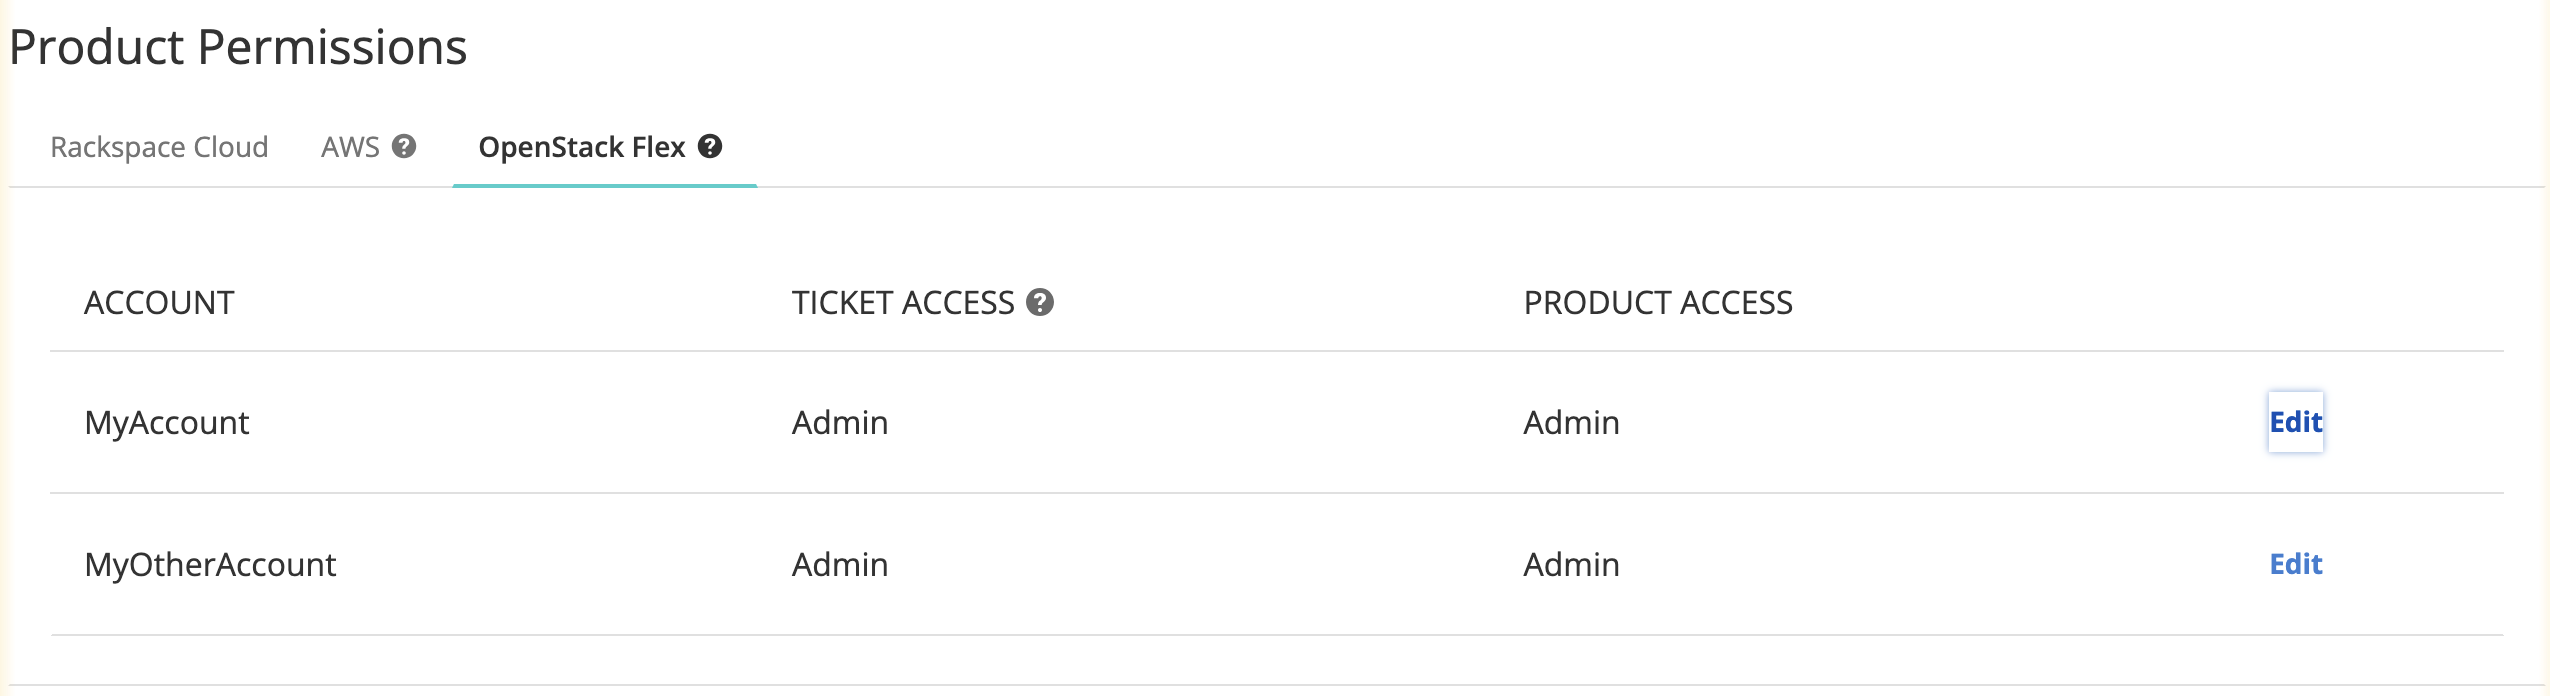Open the AWS permissions tab
The height and width of the screenshot is (696, 2550).
tap(350, 147)
